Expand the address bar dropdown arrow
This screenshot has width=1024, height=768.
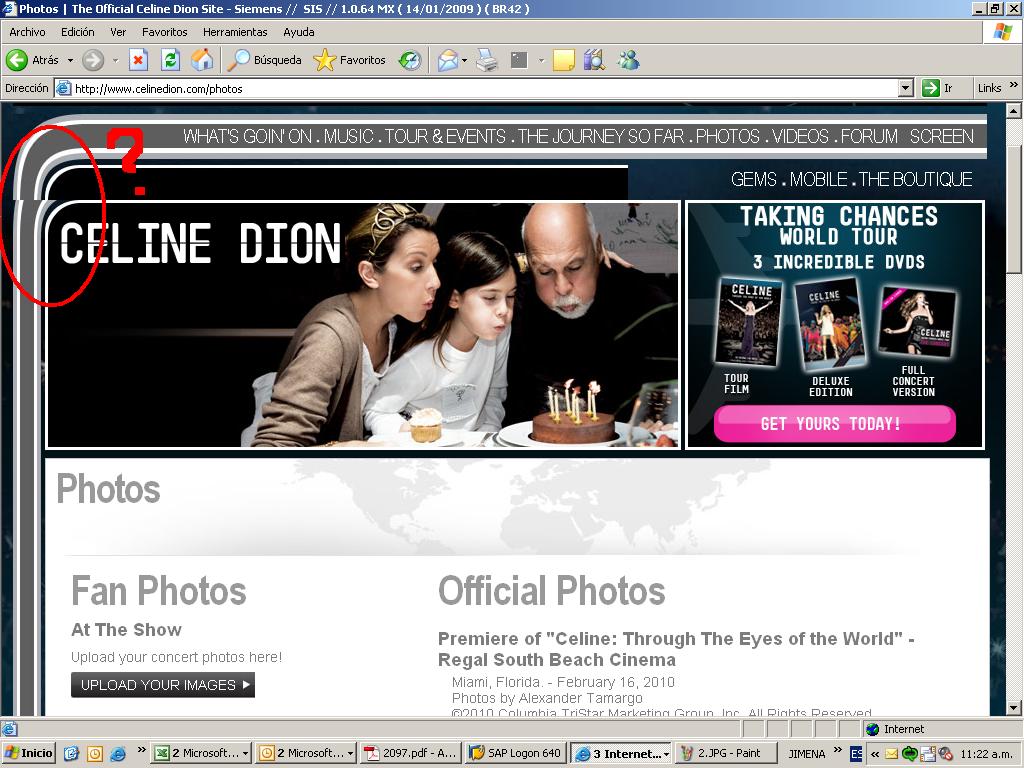point(905,88)
